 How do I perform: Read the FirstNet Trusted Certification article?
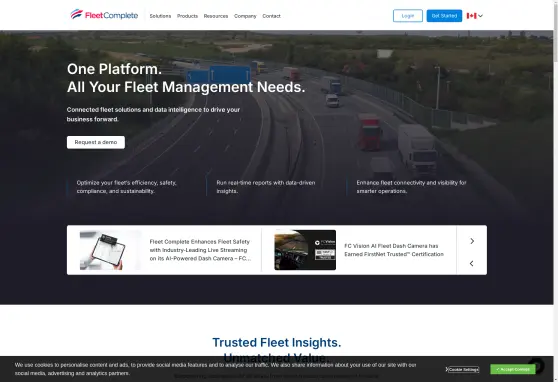click(x=394, y=250)
